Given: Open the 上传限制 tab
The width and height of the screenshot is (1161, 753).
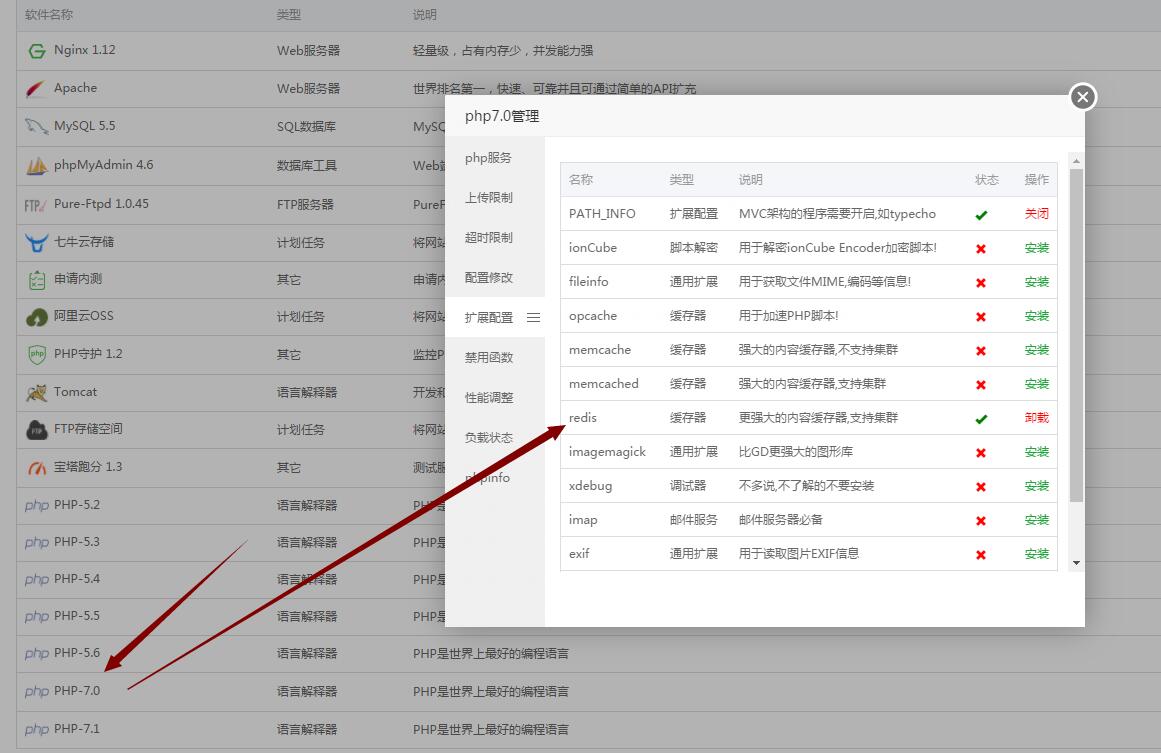Looking at the screenshot, I should [x=495, y=198].
